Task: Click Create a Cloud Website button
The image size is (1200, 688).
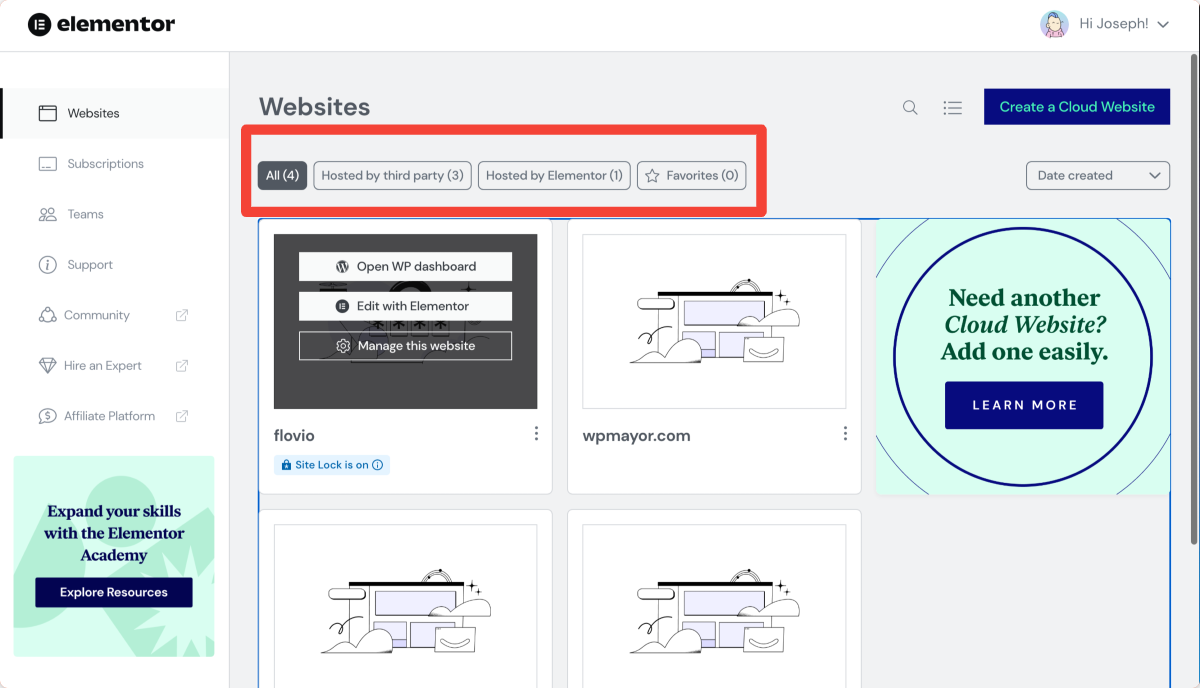Action: (1077, 107)
